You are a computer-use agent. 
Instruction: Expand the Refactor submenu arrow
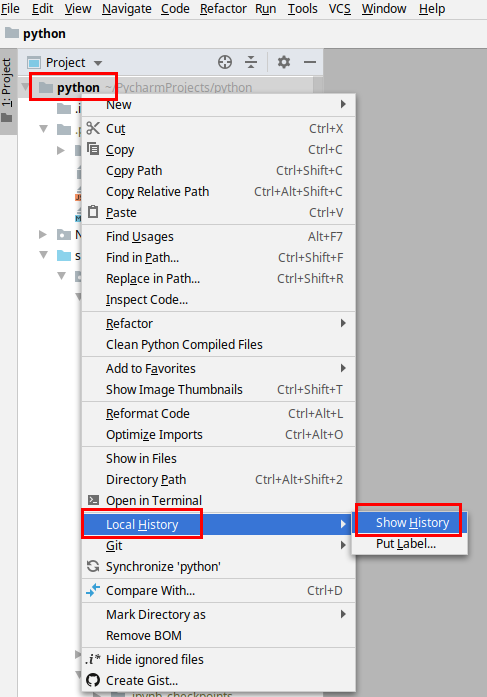(x=343, y=323)
